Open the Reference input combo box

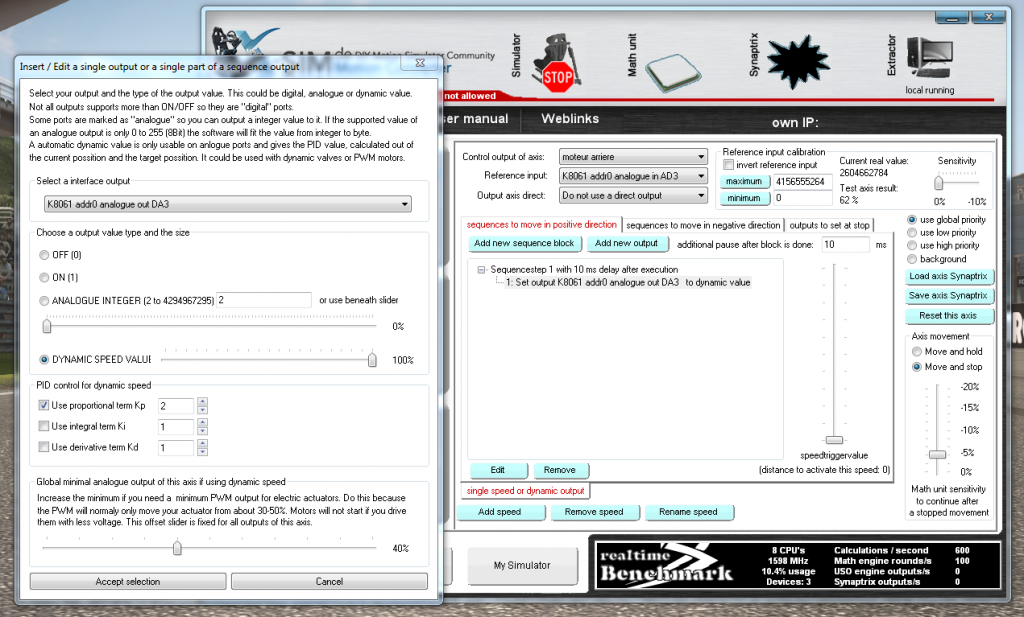coord(633,176)
